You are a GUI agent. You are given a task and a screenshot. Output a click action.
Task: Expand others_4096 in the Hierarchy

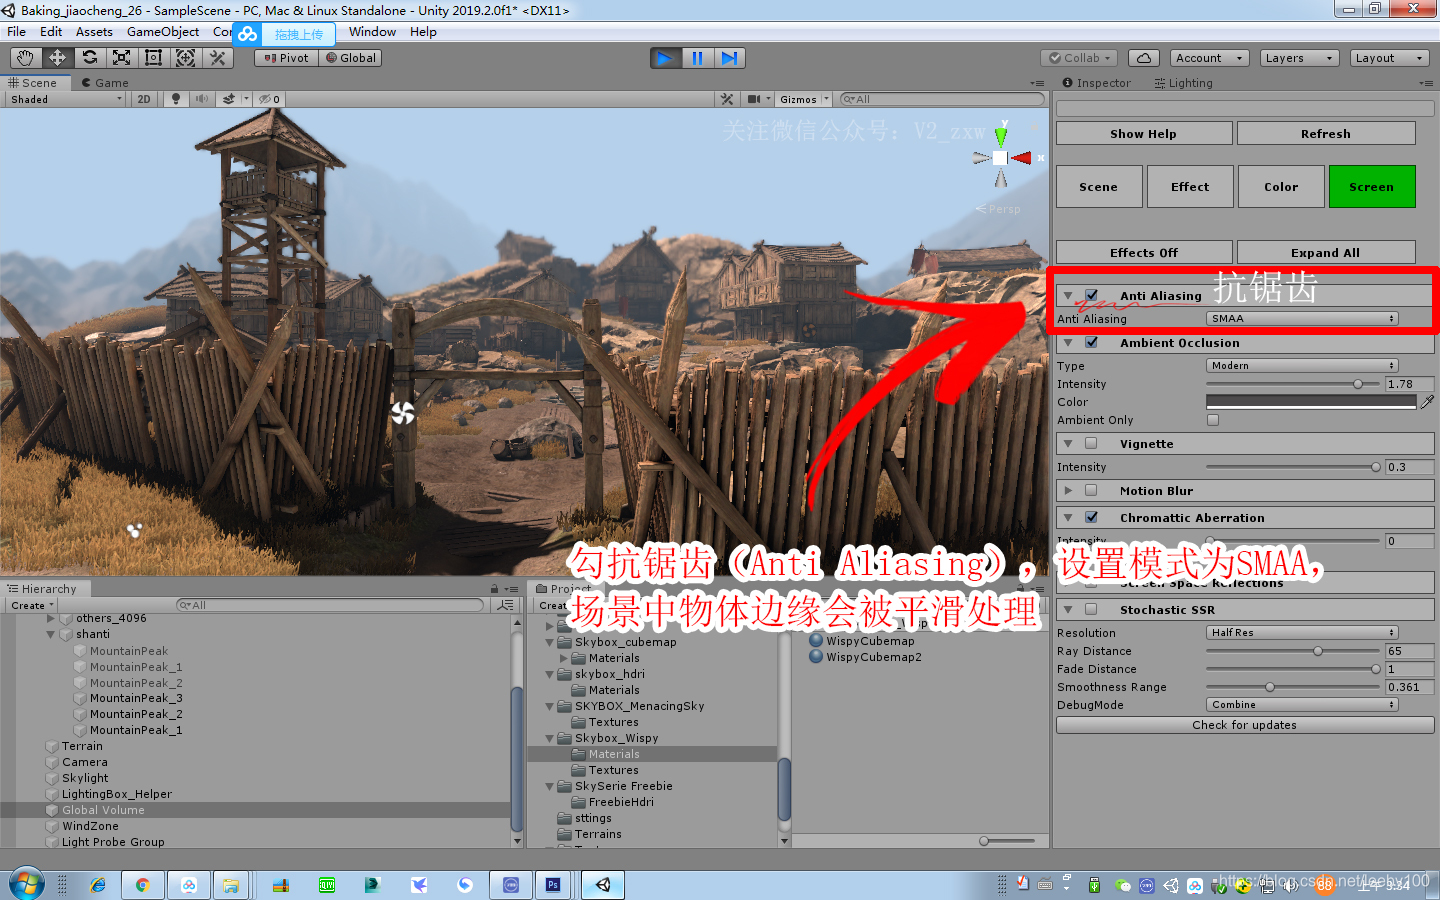51,618
